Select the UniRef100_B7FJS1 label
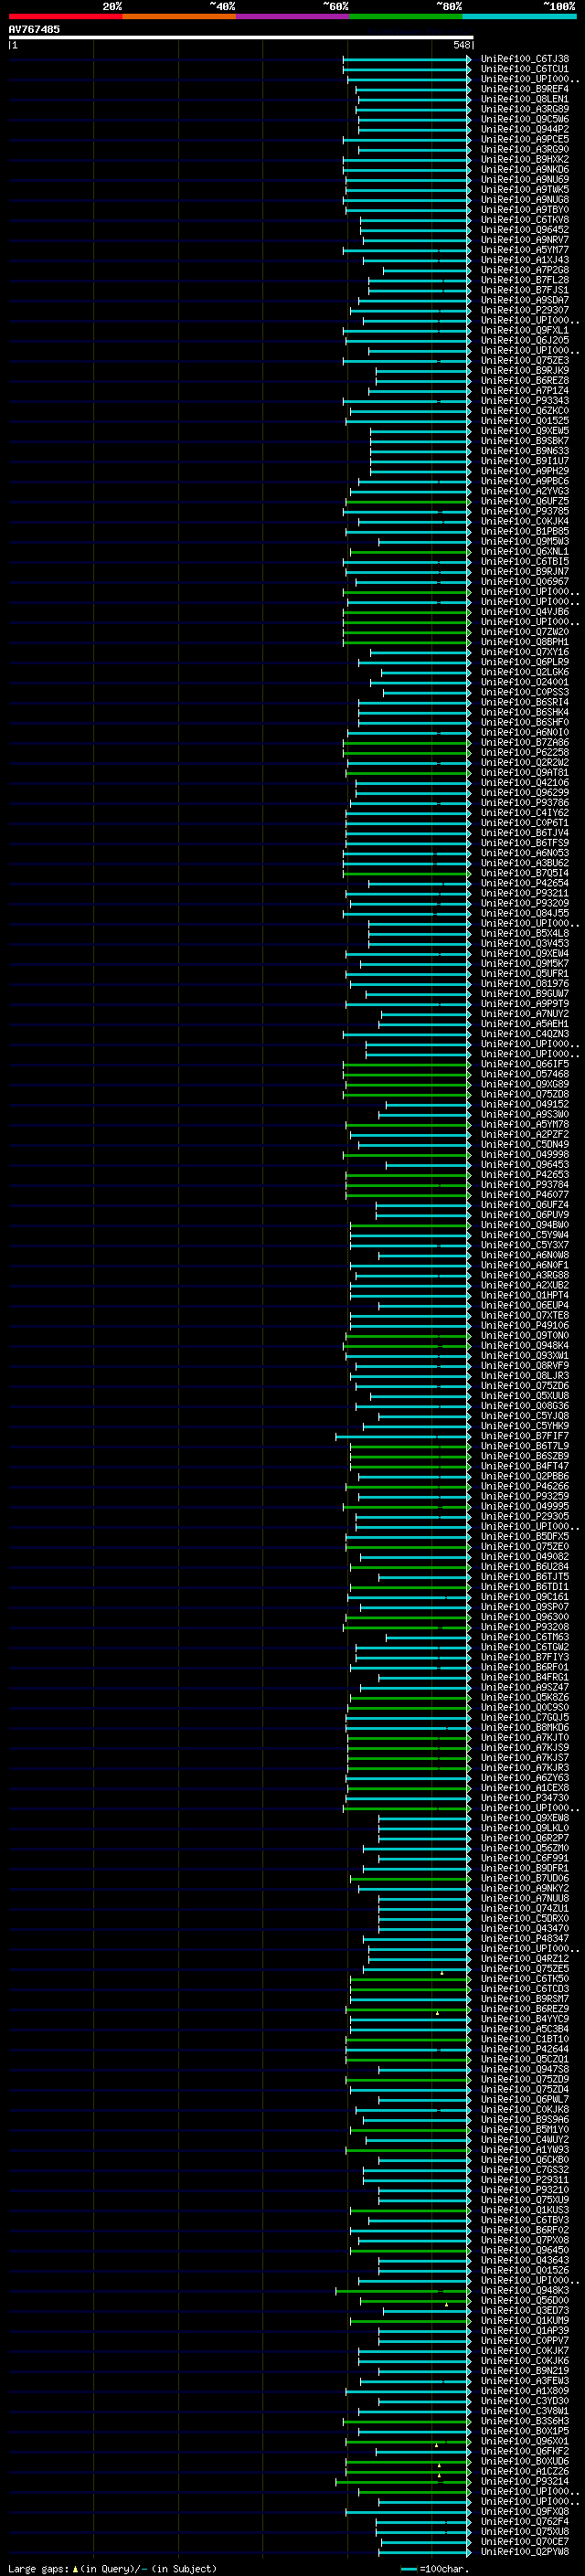 [525, 290]
